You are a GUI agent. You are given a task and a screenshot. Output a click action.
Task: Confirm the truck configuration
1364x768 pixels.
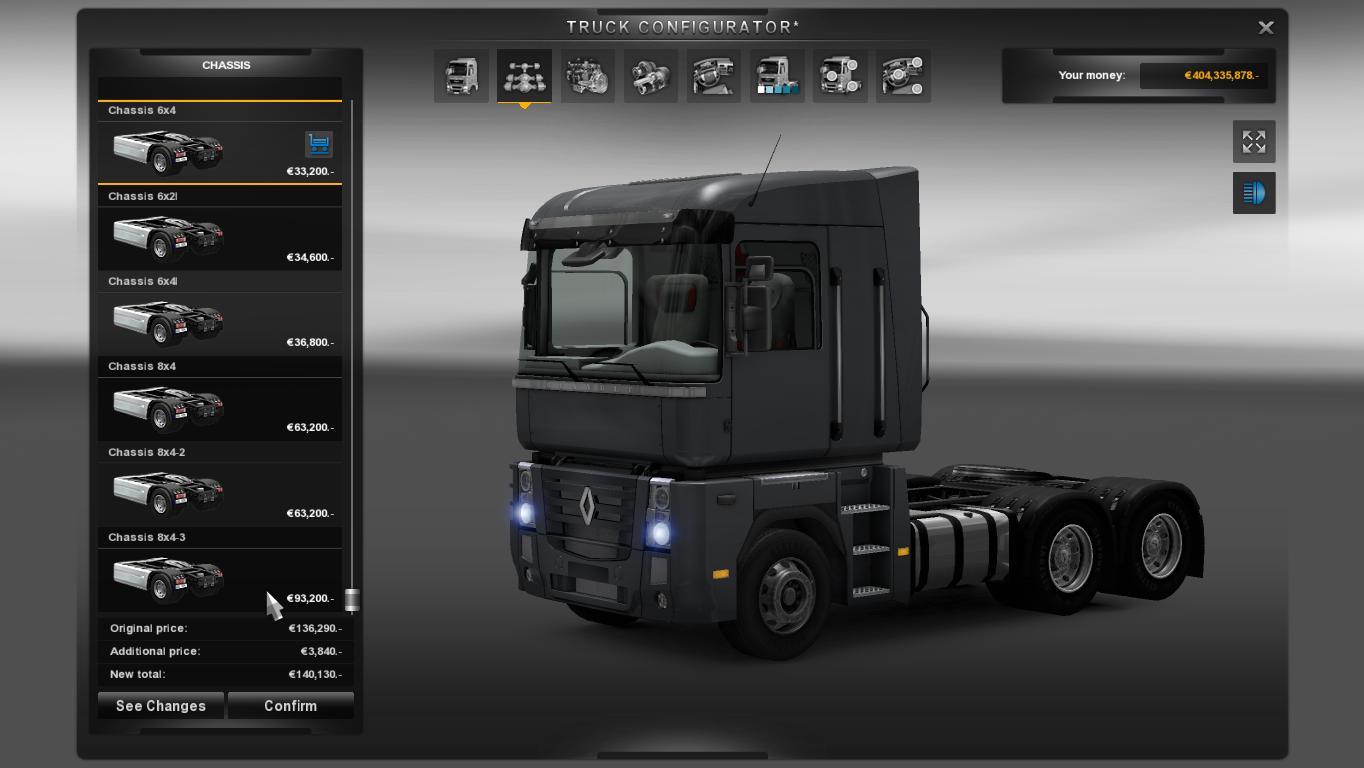(290, 706)
